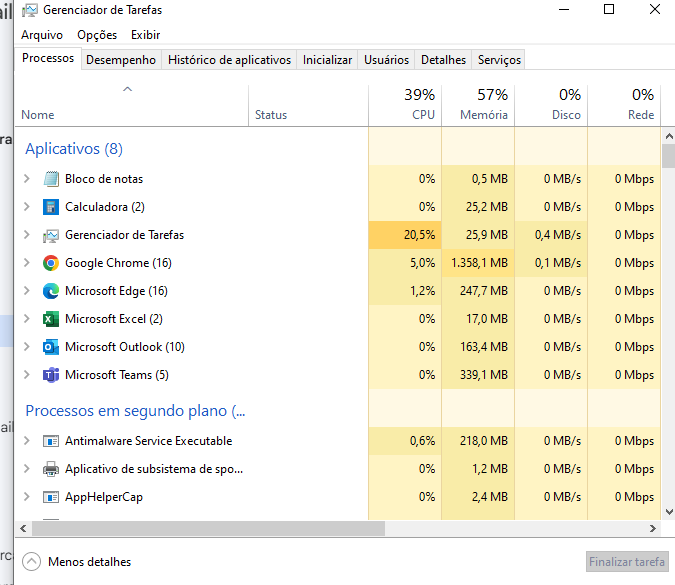Click the Finalizar tarefa button
This screenshot has width=675, height=585.
(627, 562)
